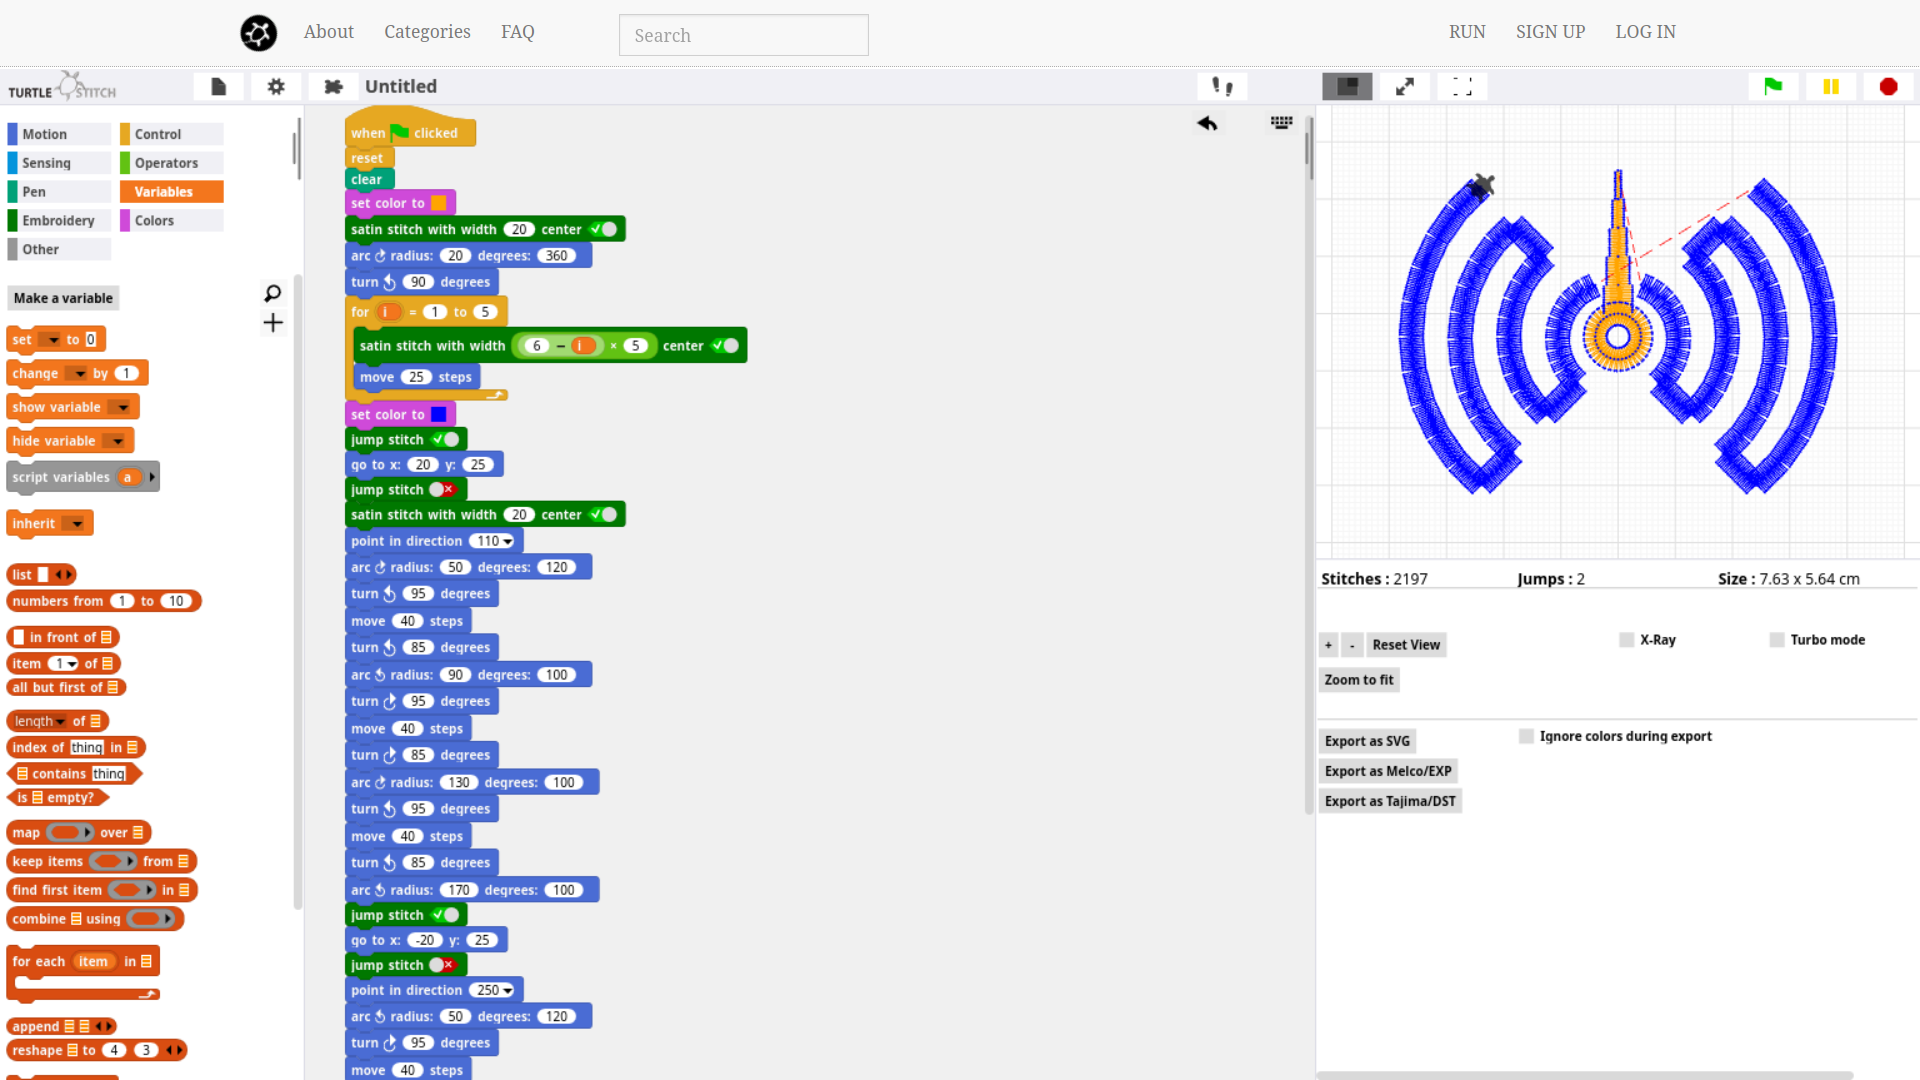Viewport: 1920px width, 1080px height.
Task: Enable Turbo mode checkbox
Action: tap(1777, 640)
